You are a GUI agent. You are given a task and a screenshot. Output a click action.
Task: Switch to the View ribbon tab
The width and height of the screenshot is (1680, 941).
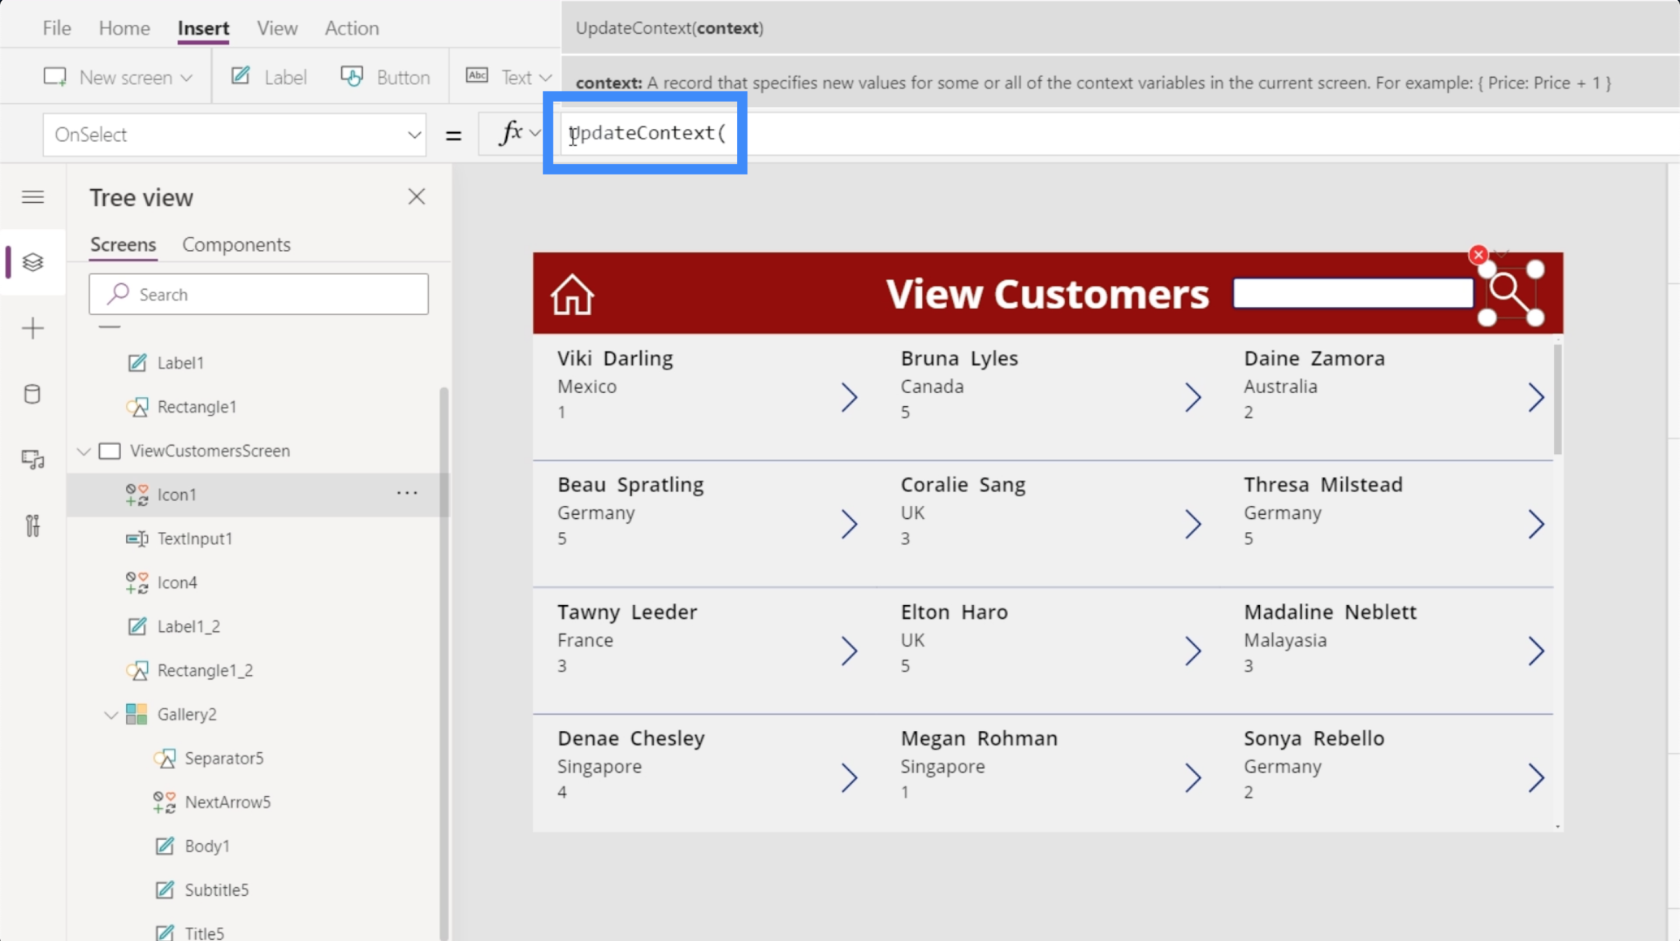277,28
